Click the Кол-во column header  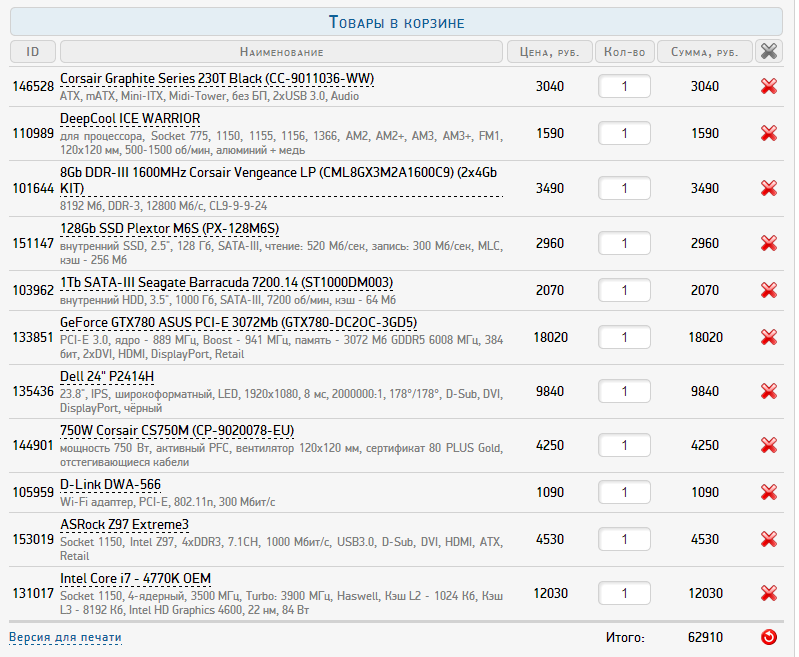(625, 51)
